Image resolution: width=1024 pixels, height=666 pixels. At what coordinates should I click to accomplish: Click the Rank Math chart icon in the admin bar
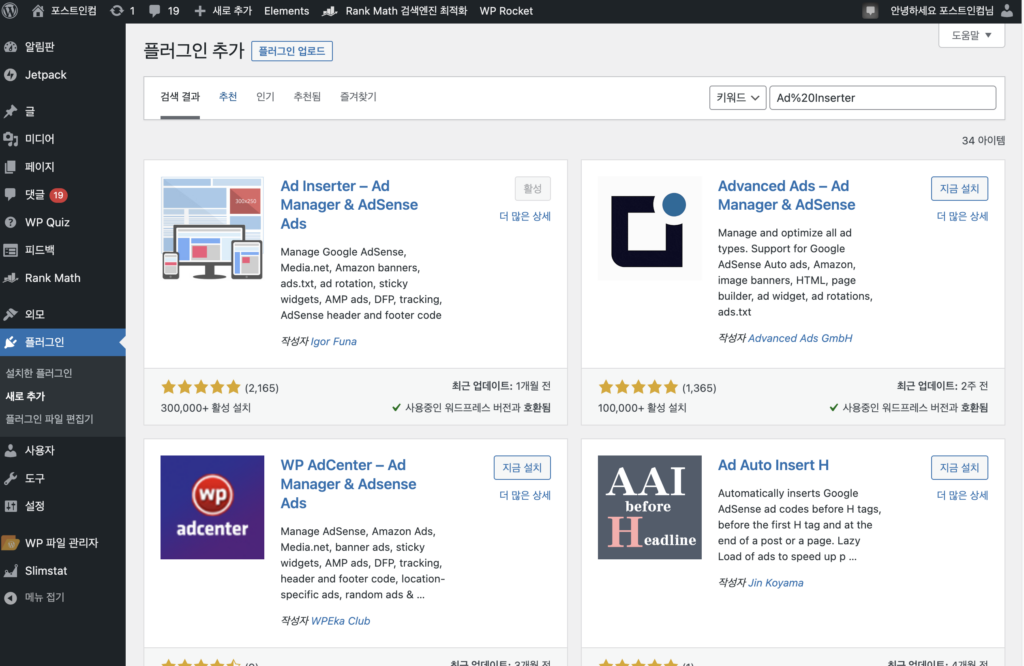tap(330, 11)
